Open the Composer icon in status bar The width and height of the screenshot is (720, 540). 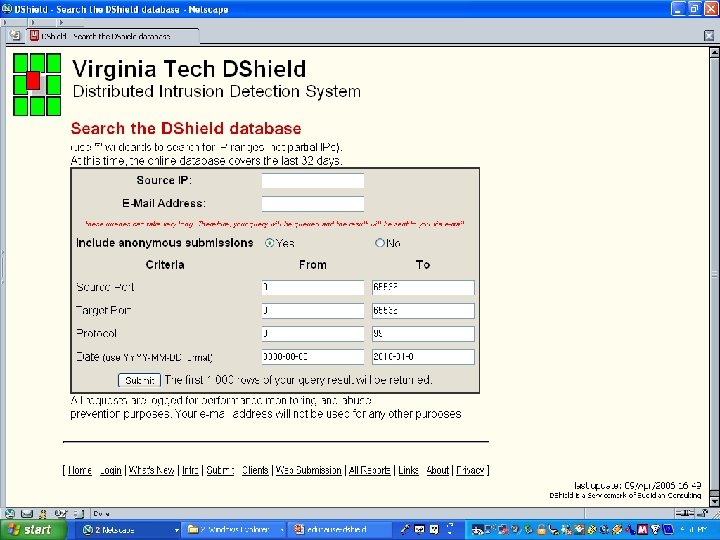click(x=61, y=513)
